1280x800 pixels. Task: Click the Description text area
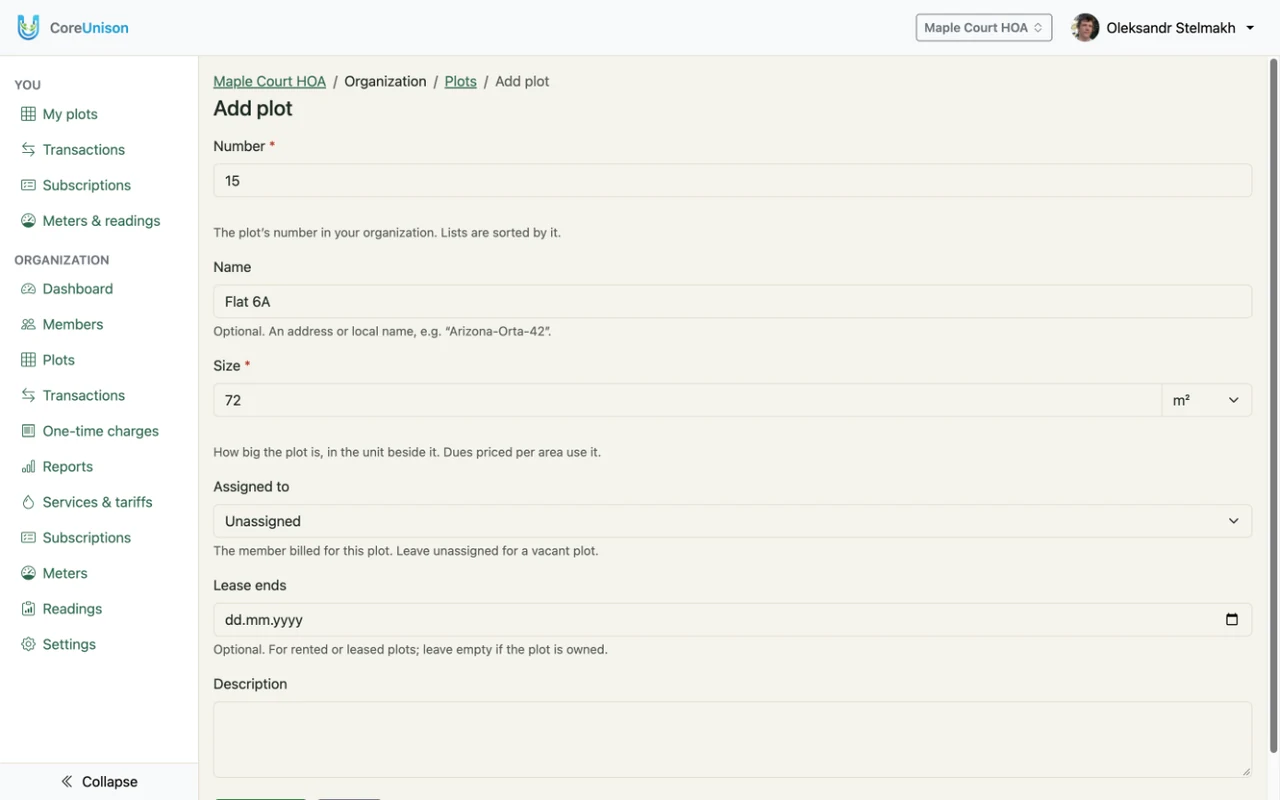tap(732, 740)
